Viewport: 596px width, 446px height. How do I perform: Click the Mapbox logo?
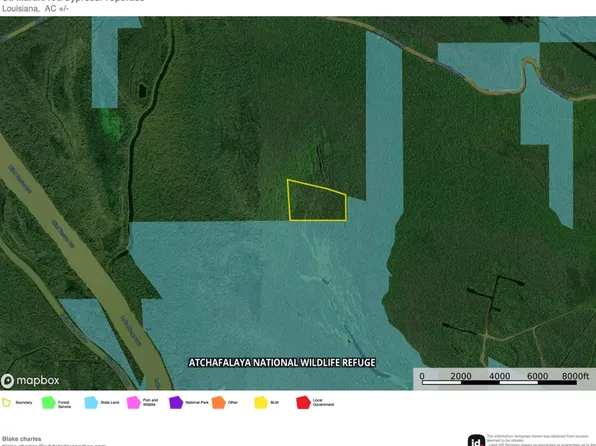(x=30, y=380)
